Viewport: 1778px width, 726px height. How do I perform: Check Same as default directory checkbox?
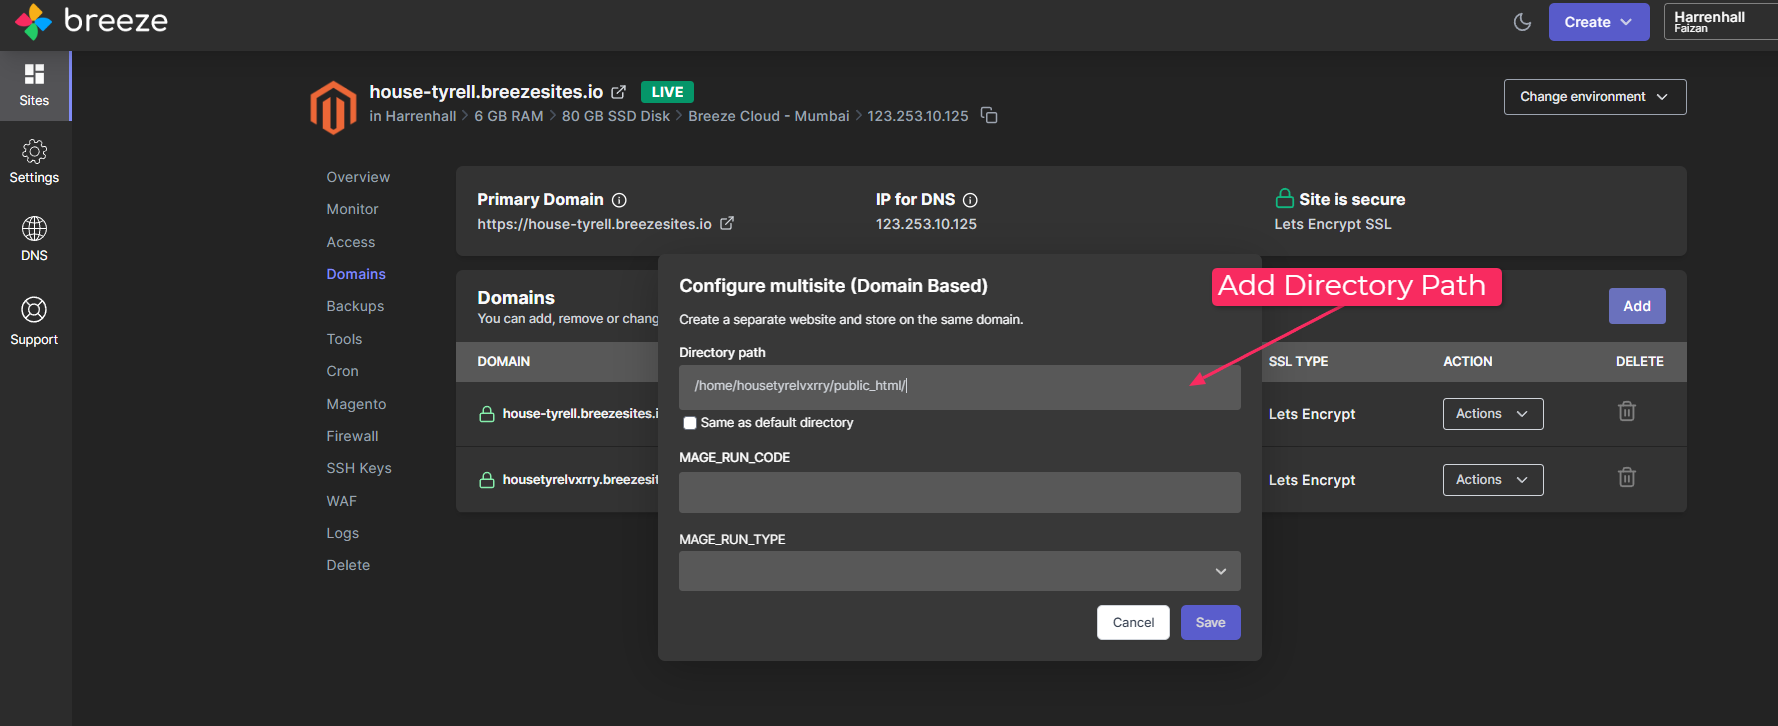690,423
